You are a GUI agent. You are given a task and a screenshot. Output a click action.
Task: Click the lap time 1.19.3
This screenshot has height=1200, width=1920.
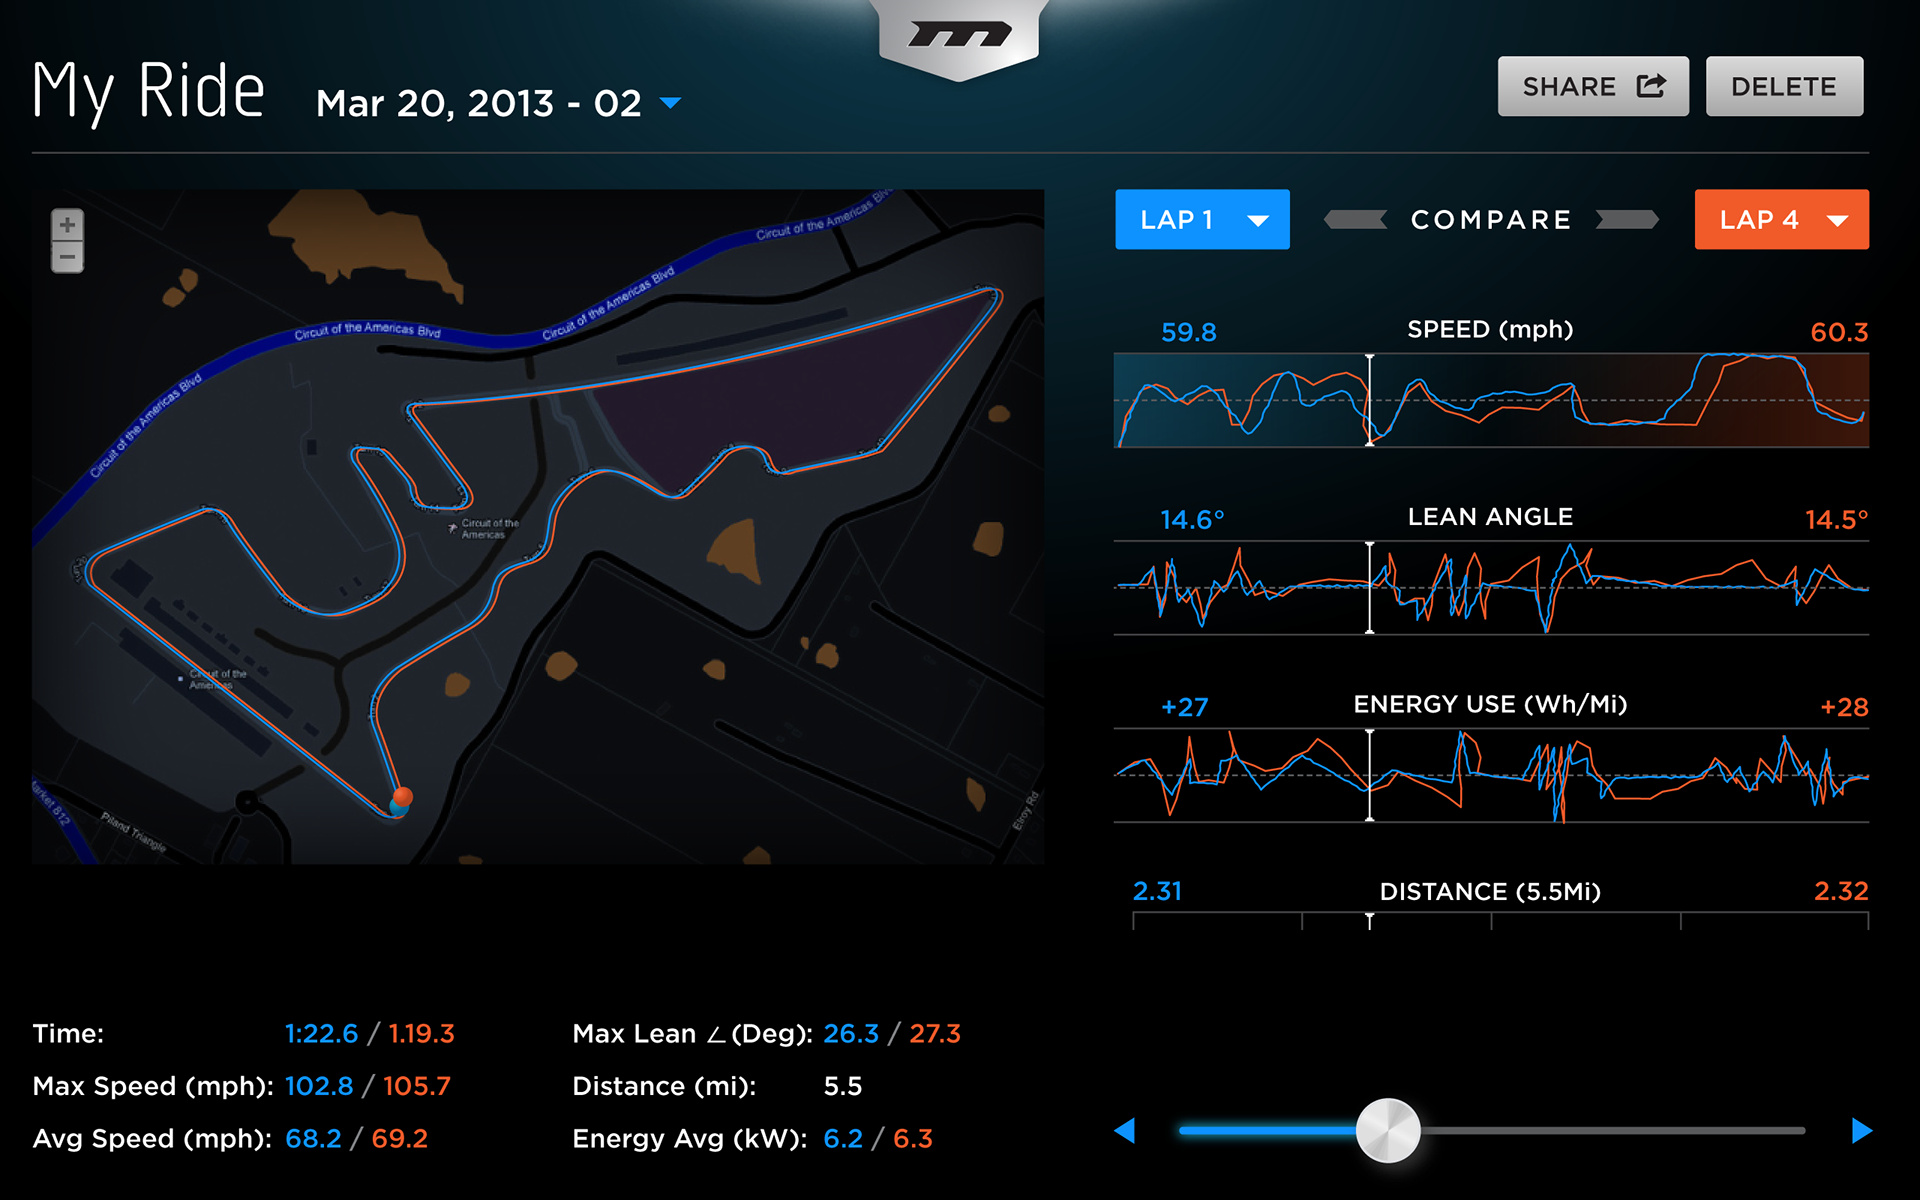coord(421,1034)
